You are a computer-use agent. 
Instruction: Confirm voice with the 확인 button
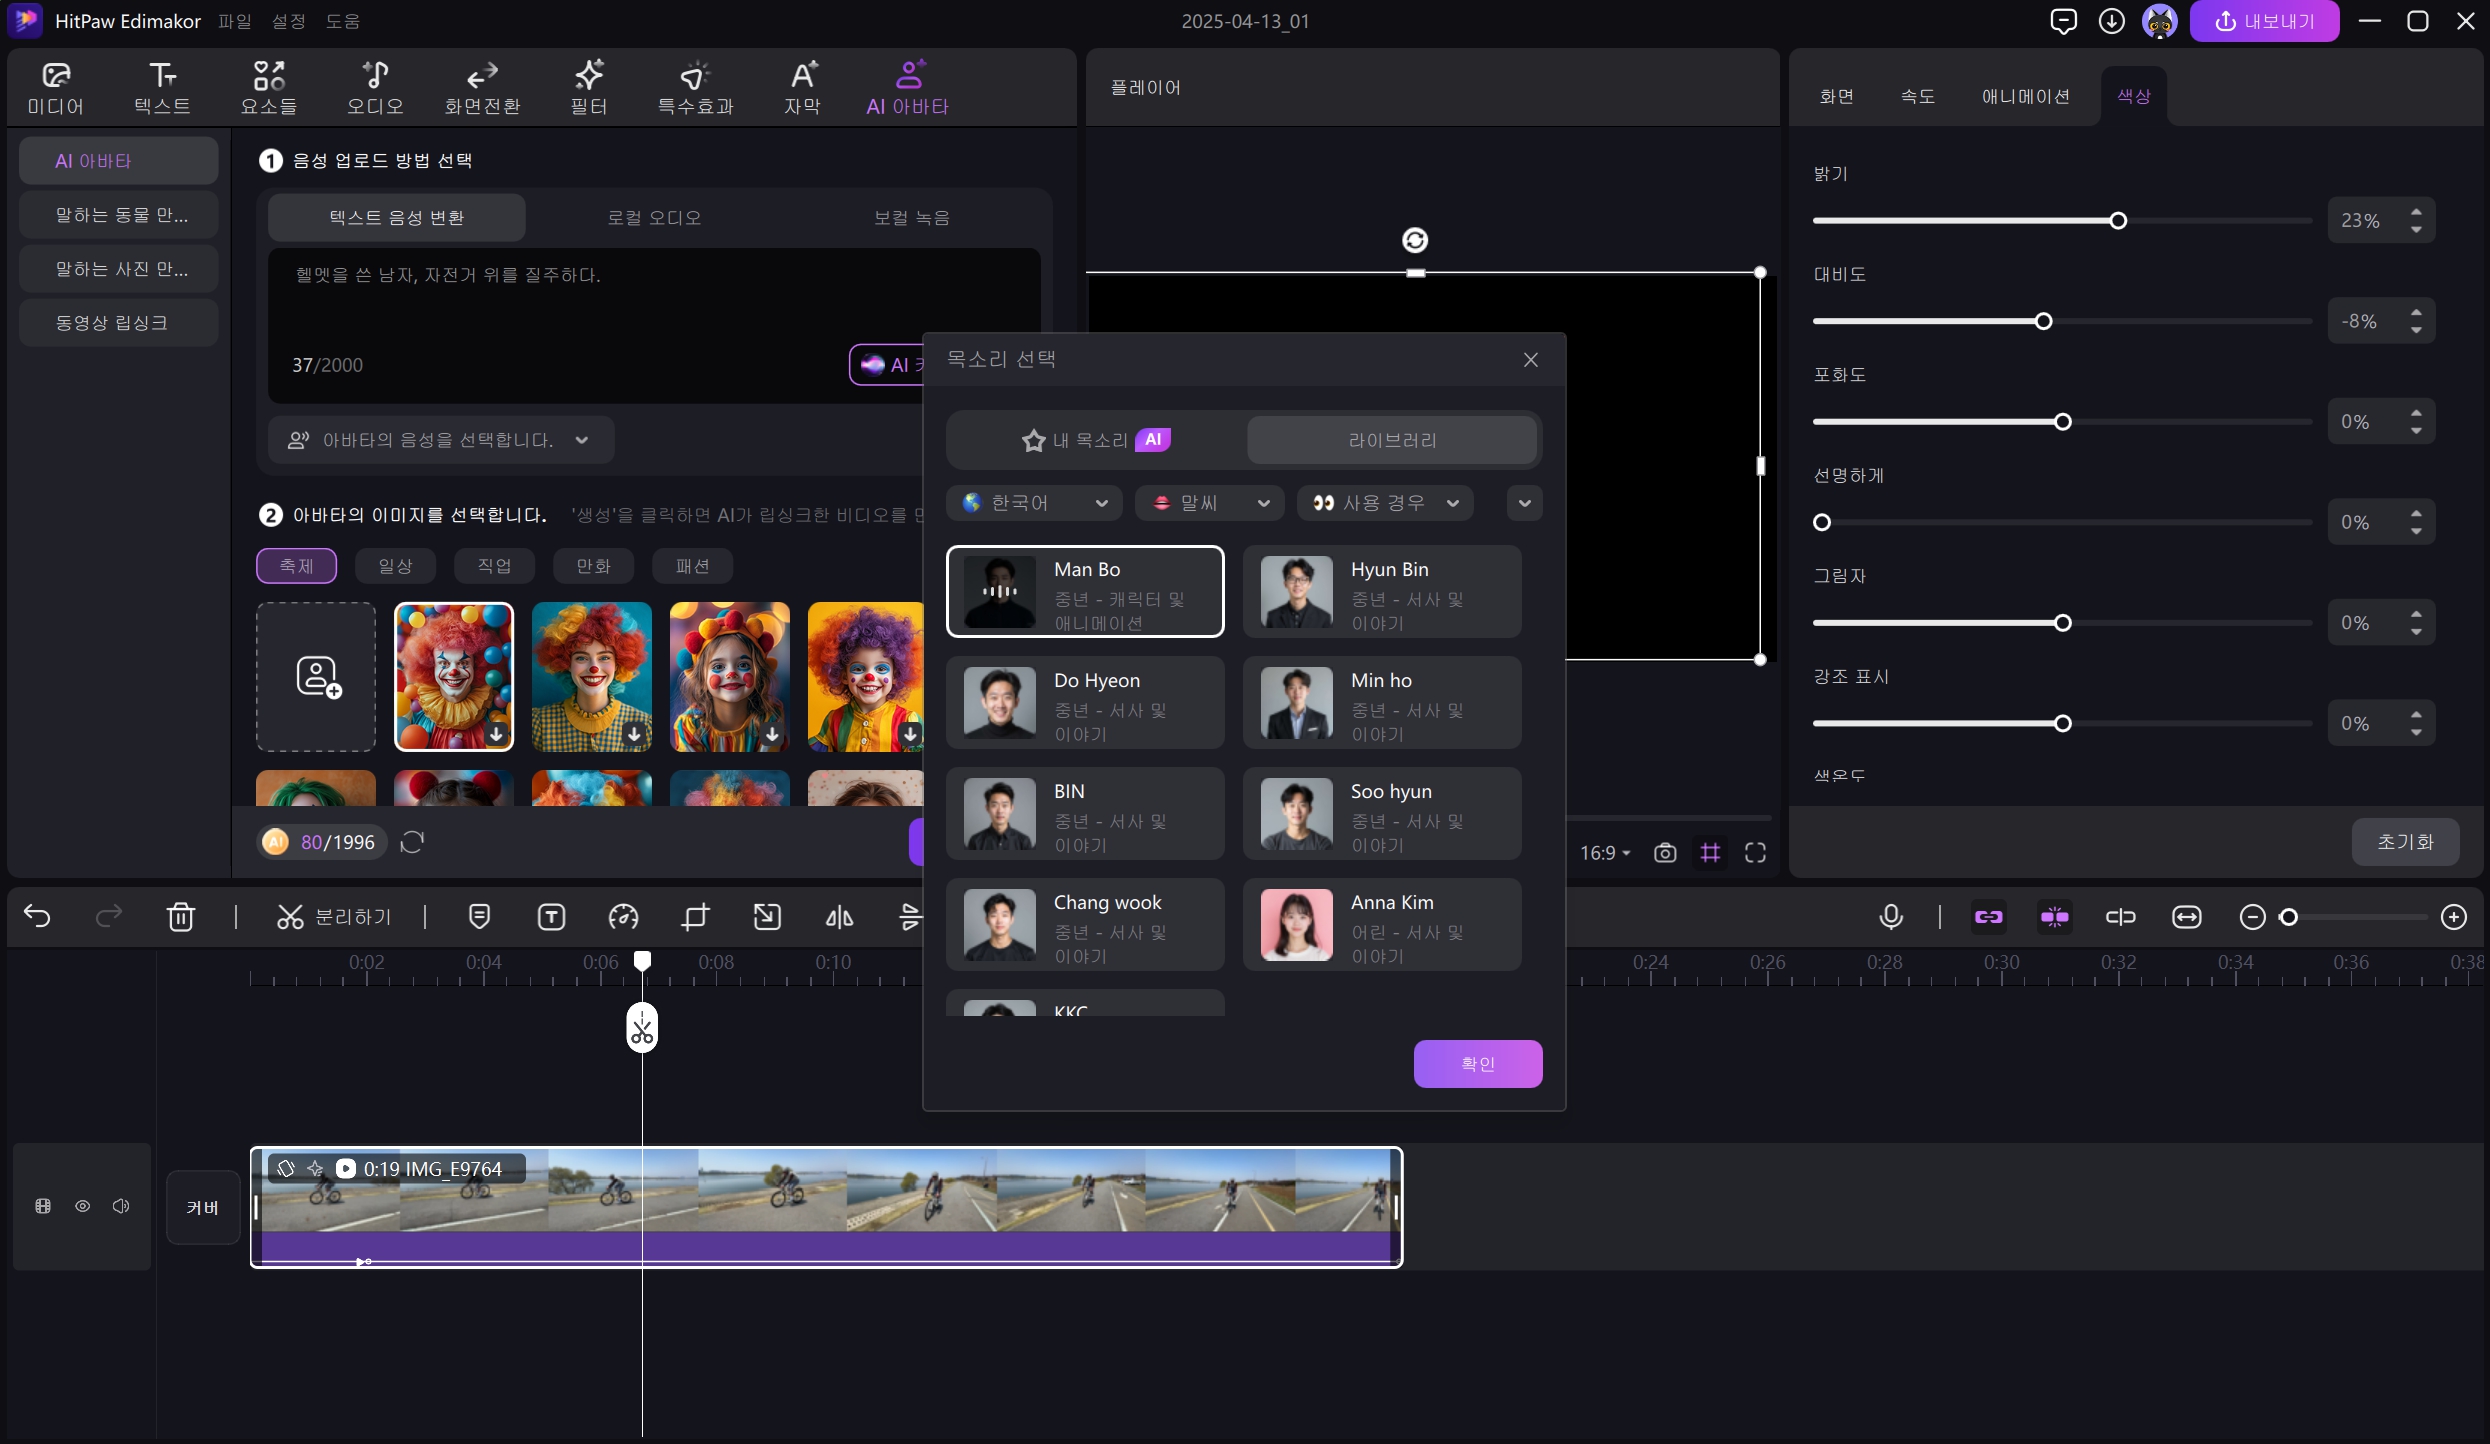(x=1477, y=1063)
